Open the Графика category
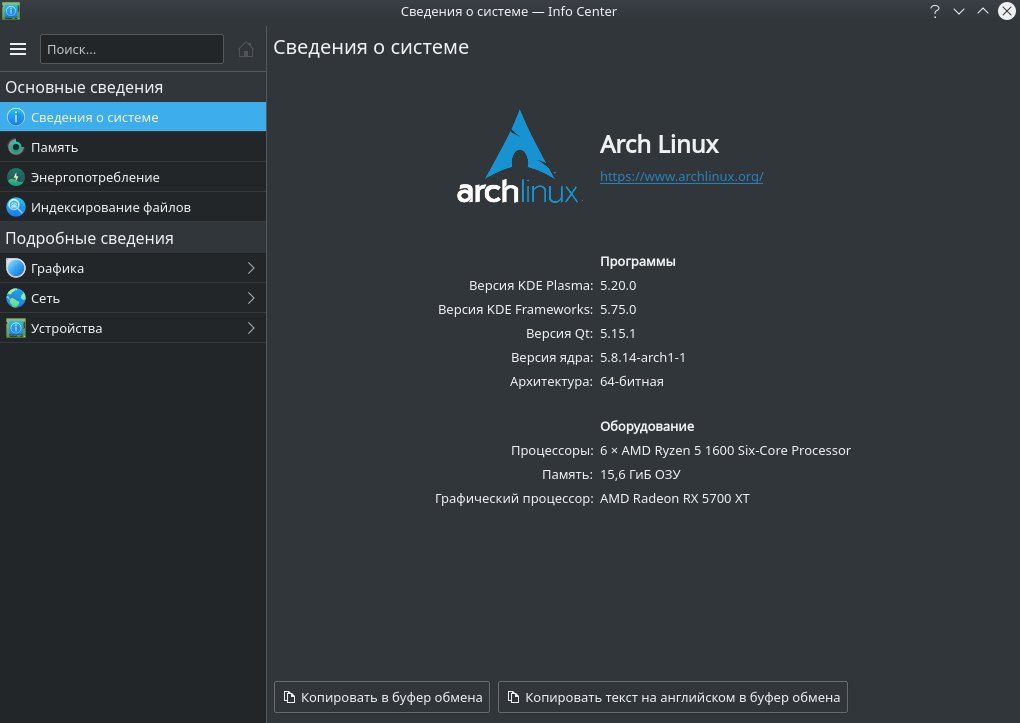This screenshot has width=1020, height=723. pyautogui.click(x=133, y=268)
